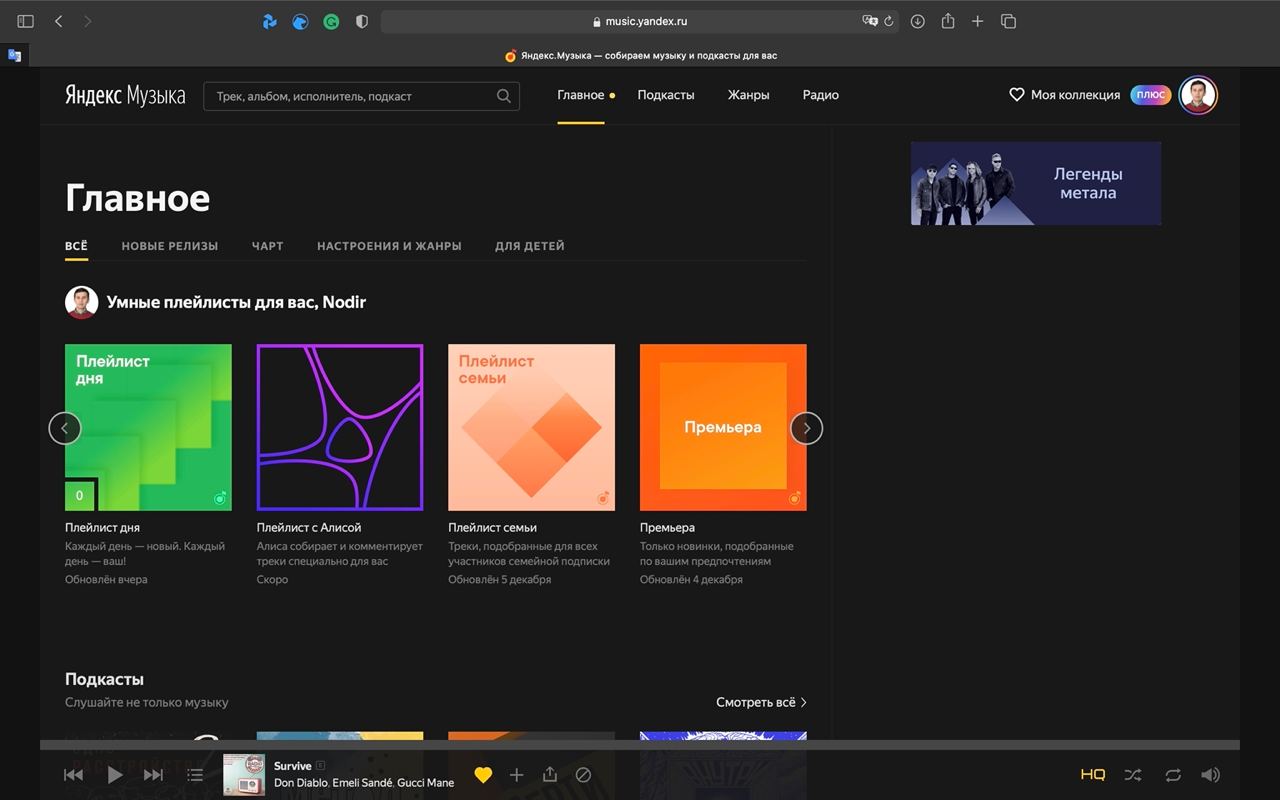Play the current track Survive

tap(115, 775)
